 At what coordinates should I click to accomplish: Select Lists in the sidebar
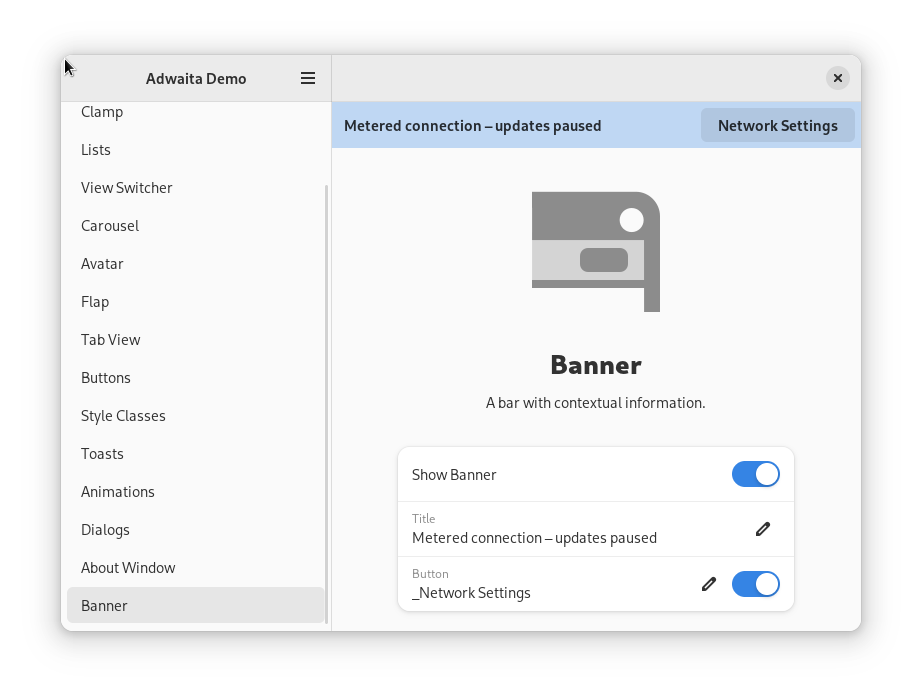pos(195,150)
